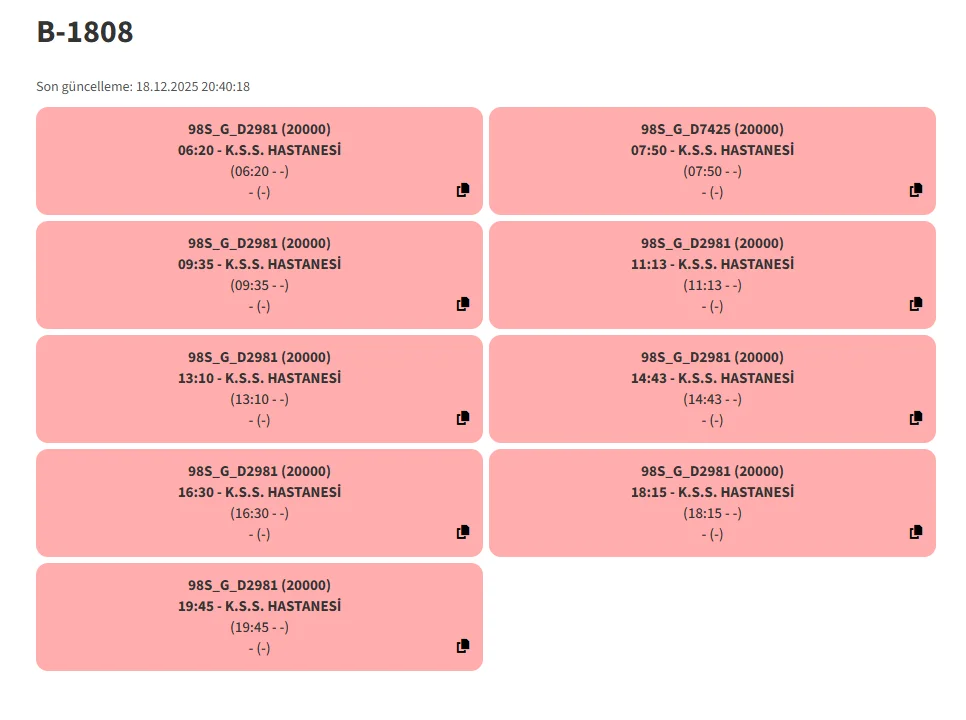Copy the 11:13 departure card info
This screenshot has height=720, width=966.
(915, 304)
